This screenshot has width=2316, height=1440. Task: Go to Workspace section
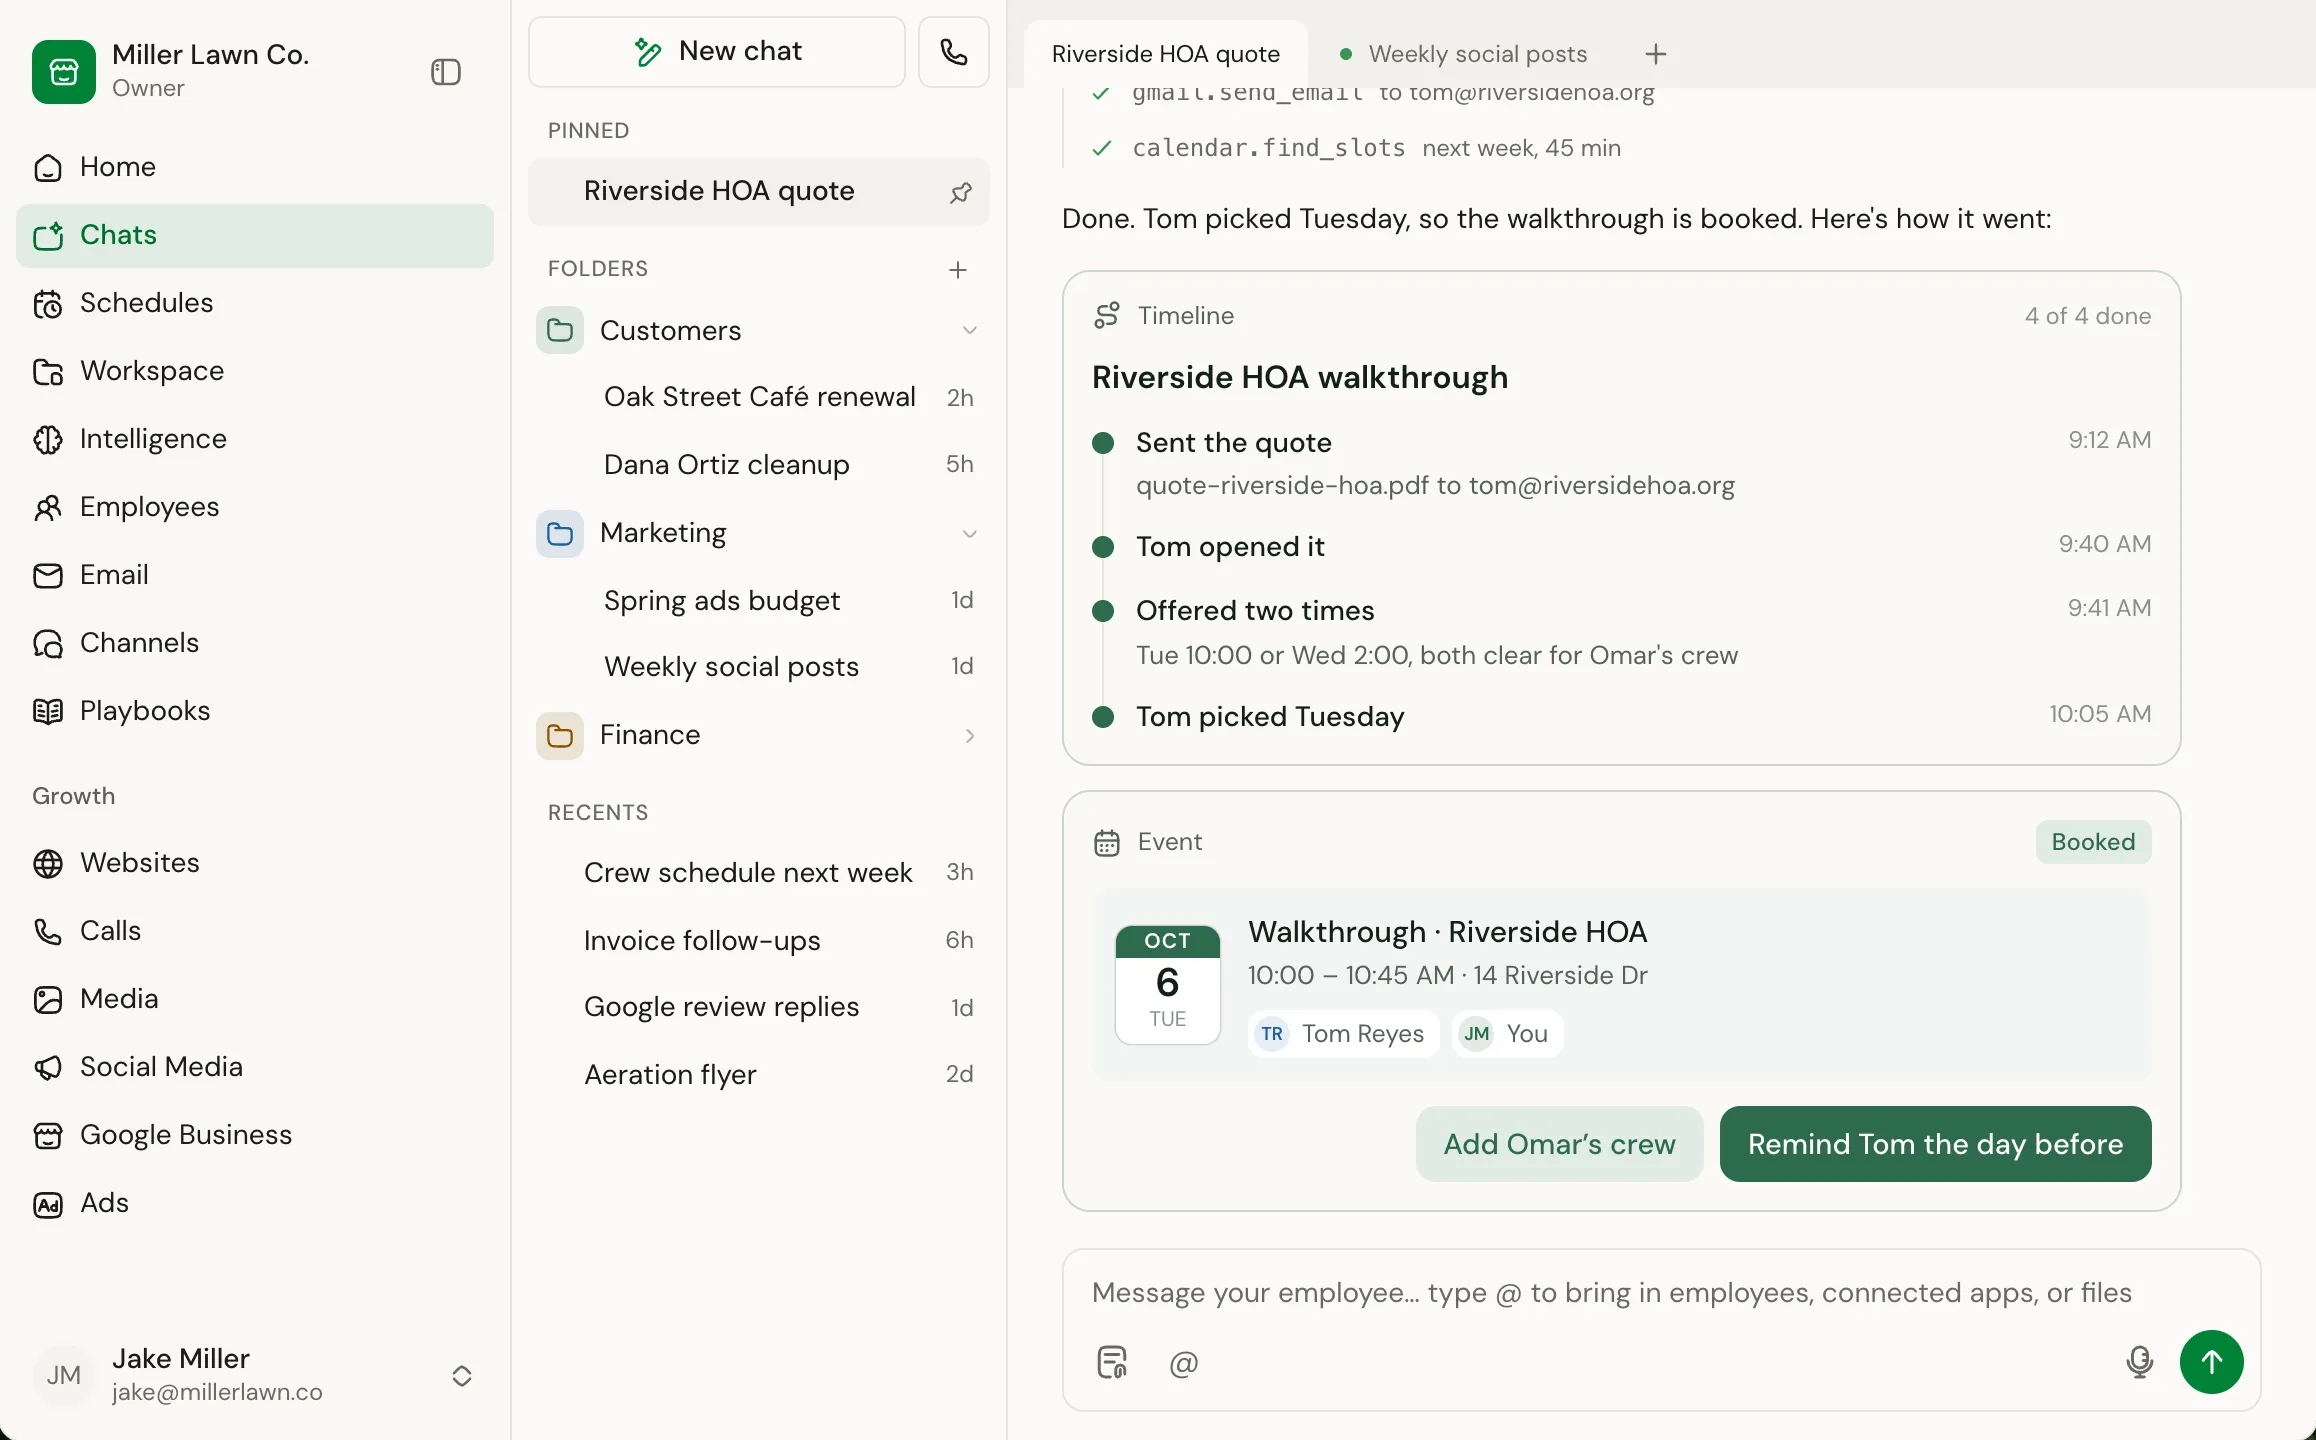coord(255,371)
